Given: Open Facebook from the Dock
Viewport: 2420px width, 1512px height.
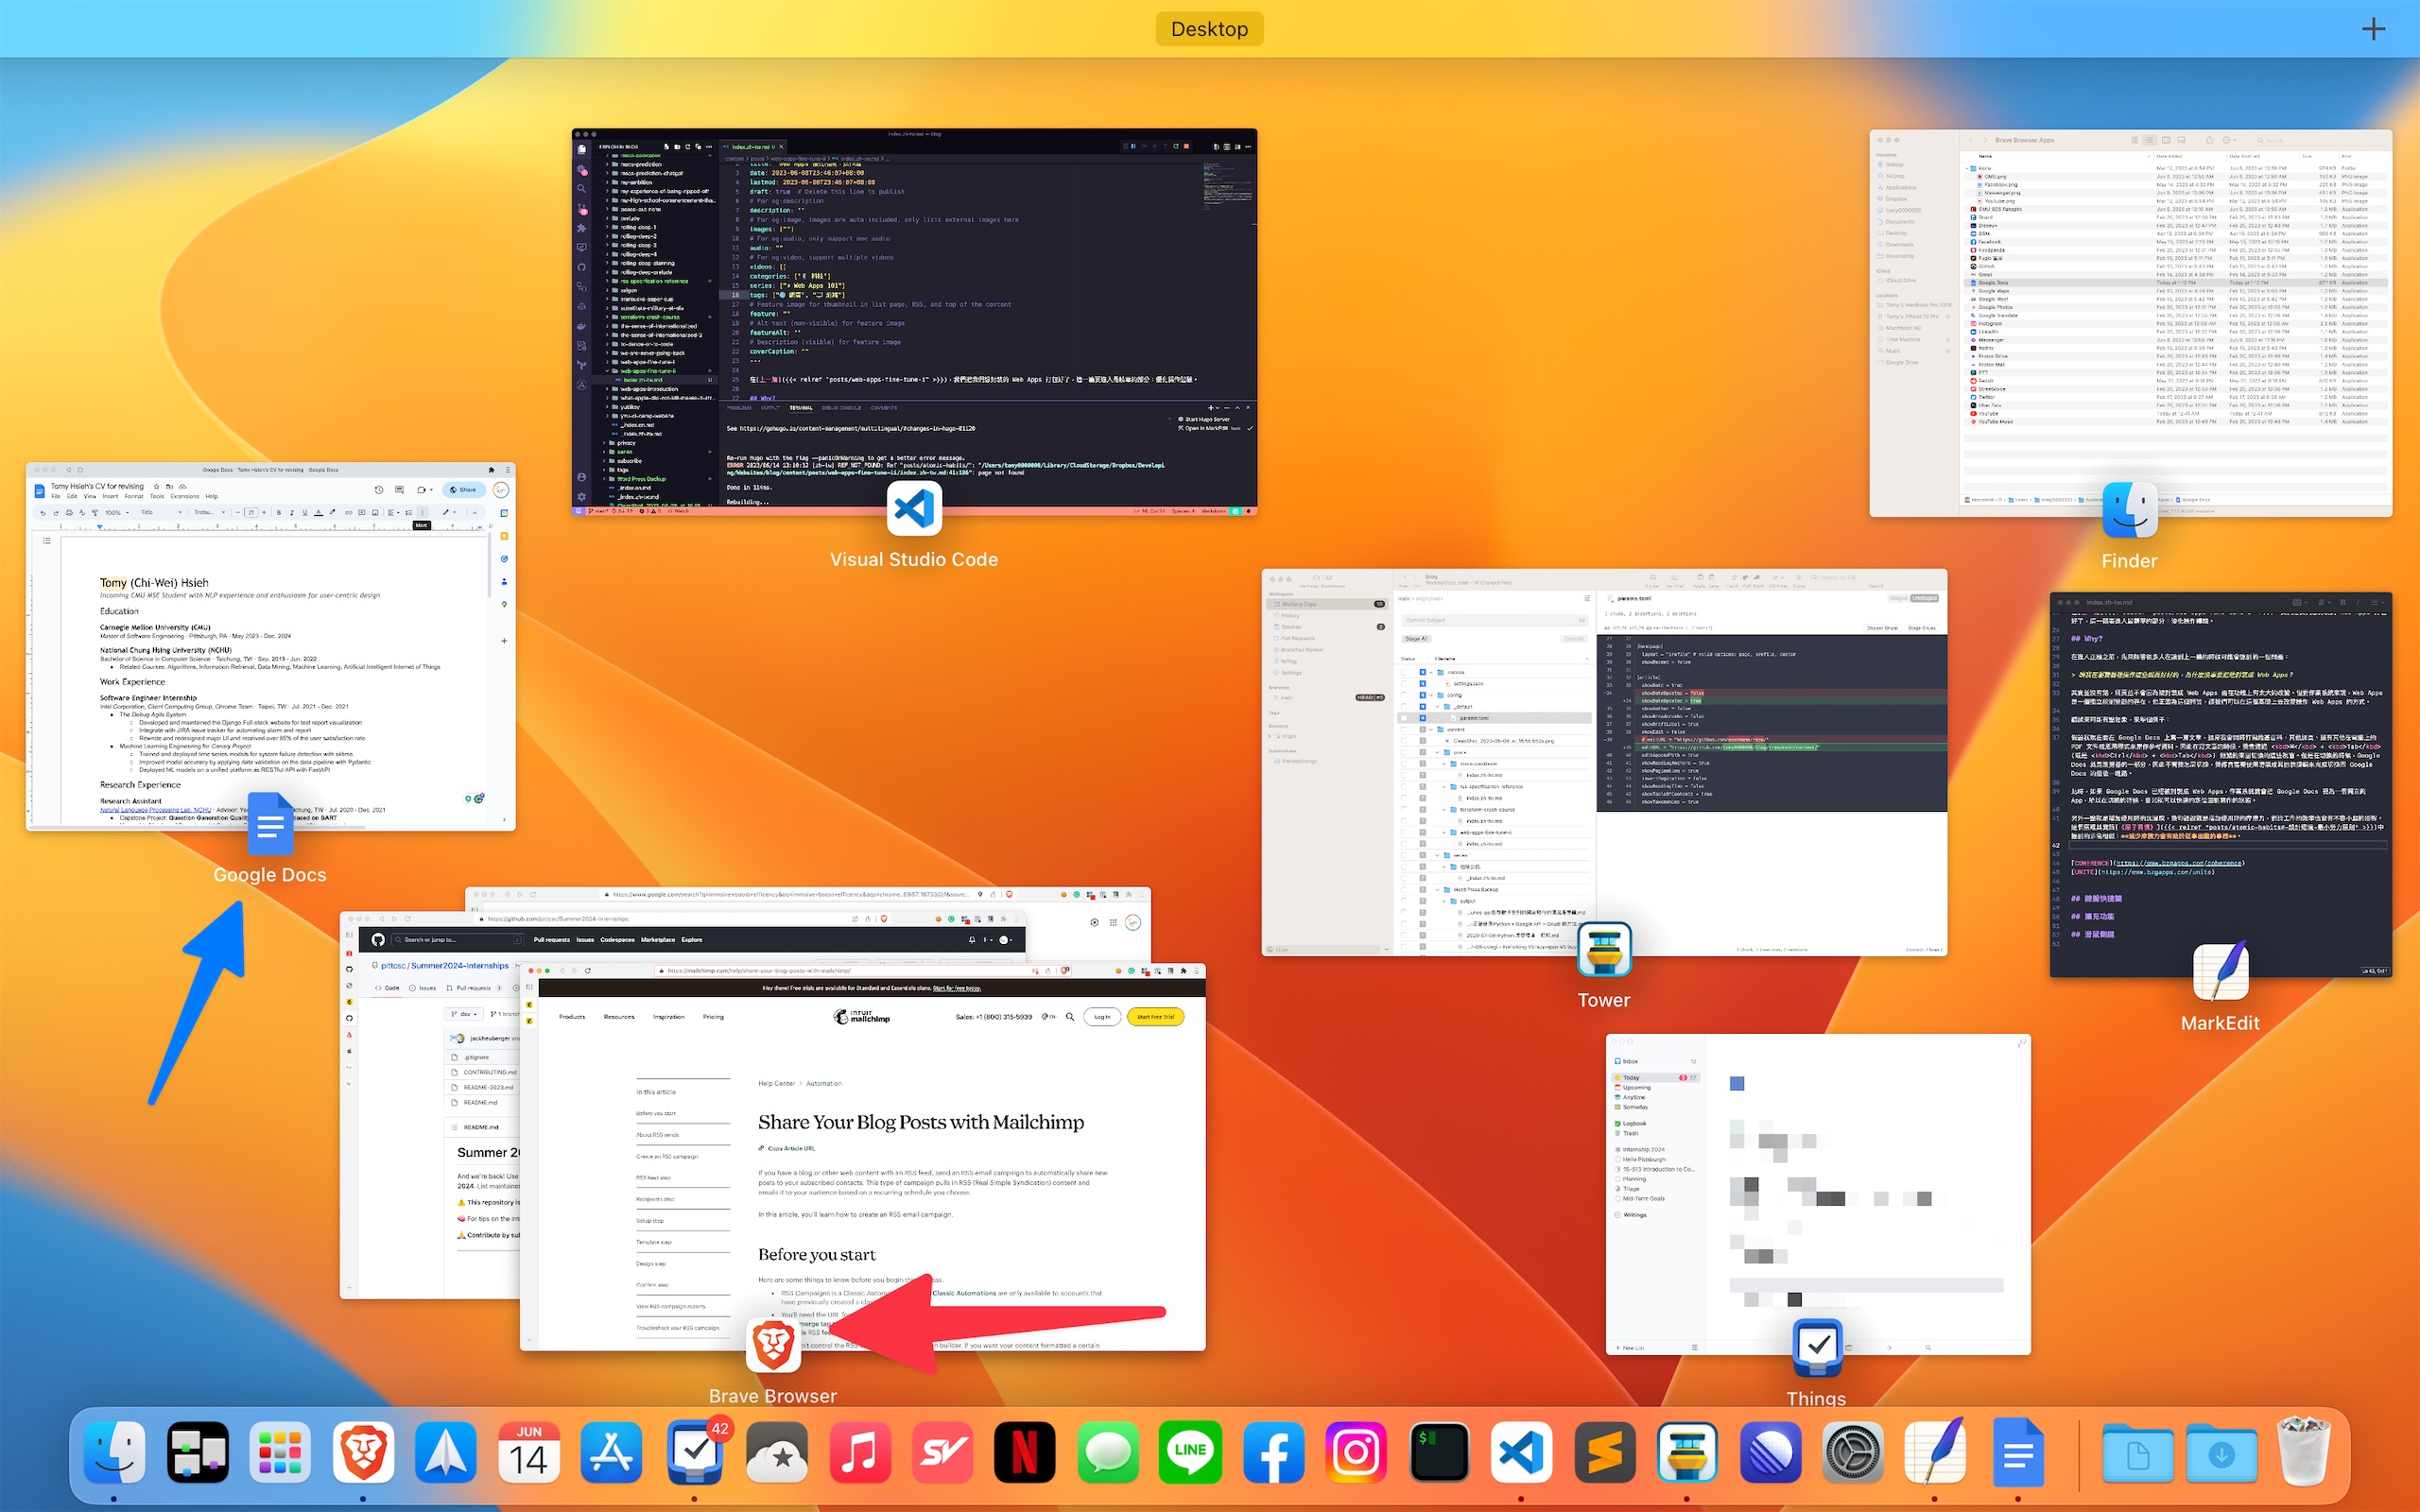Looking at the screenshot, I should pyautogui.click(x=1274, y=1452).
